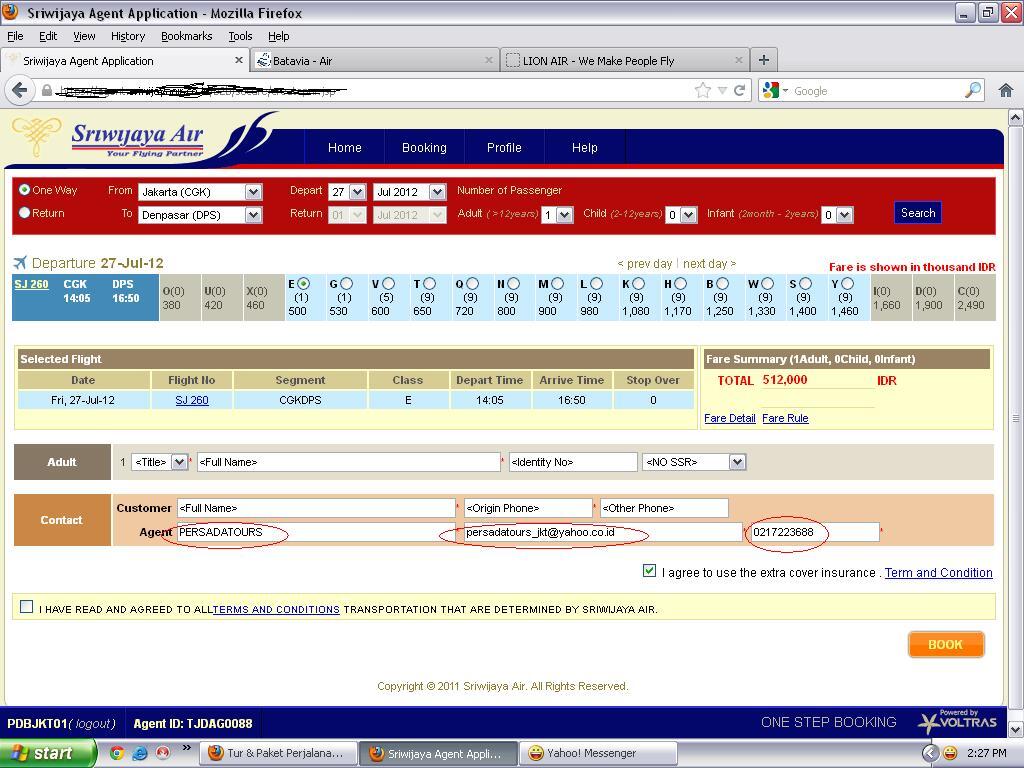The image size is (1024, 768).
Task: Select fare class G radio 530
Action: tap(347, 283)
